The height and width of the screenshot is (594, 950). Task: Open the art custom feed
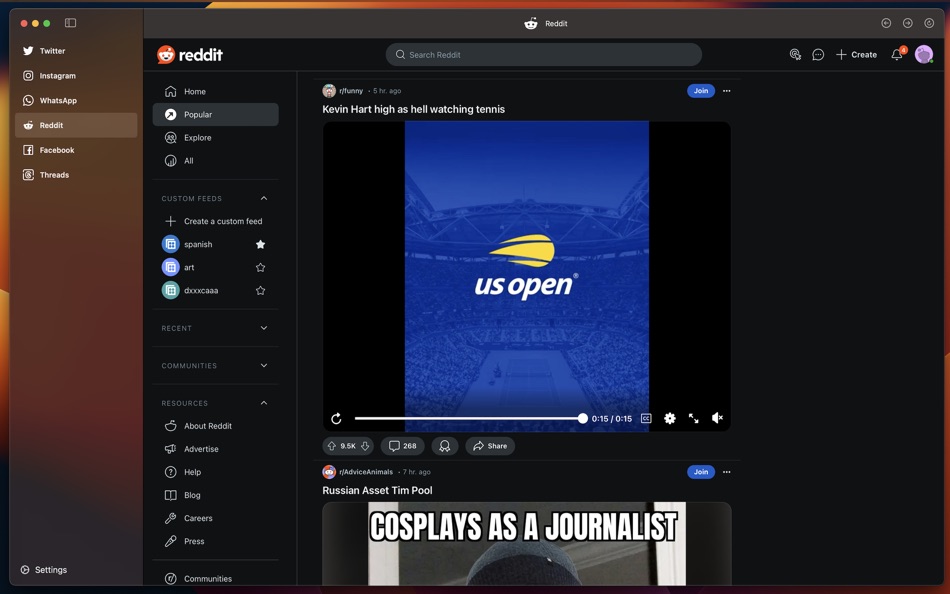click(x=189, y=267)
